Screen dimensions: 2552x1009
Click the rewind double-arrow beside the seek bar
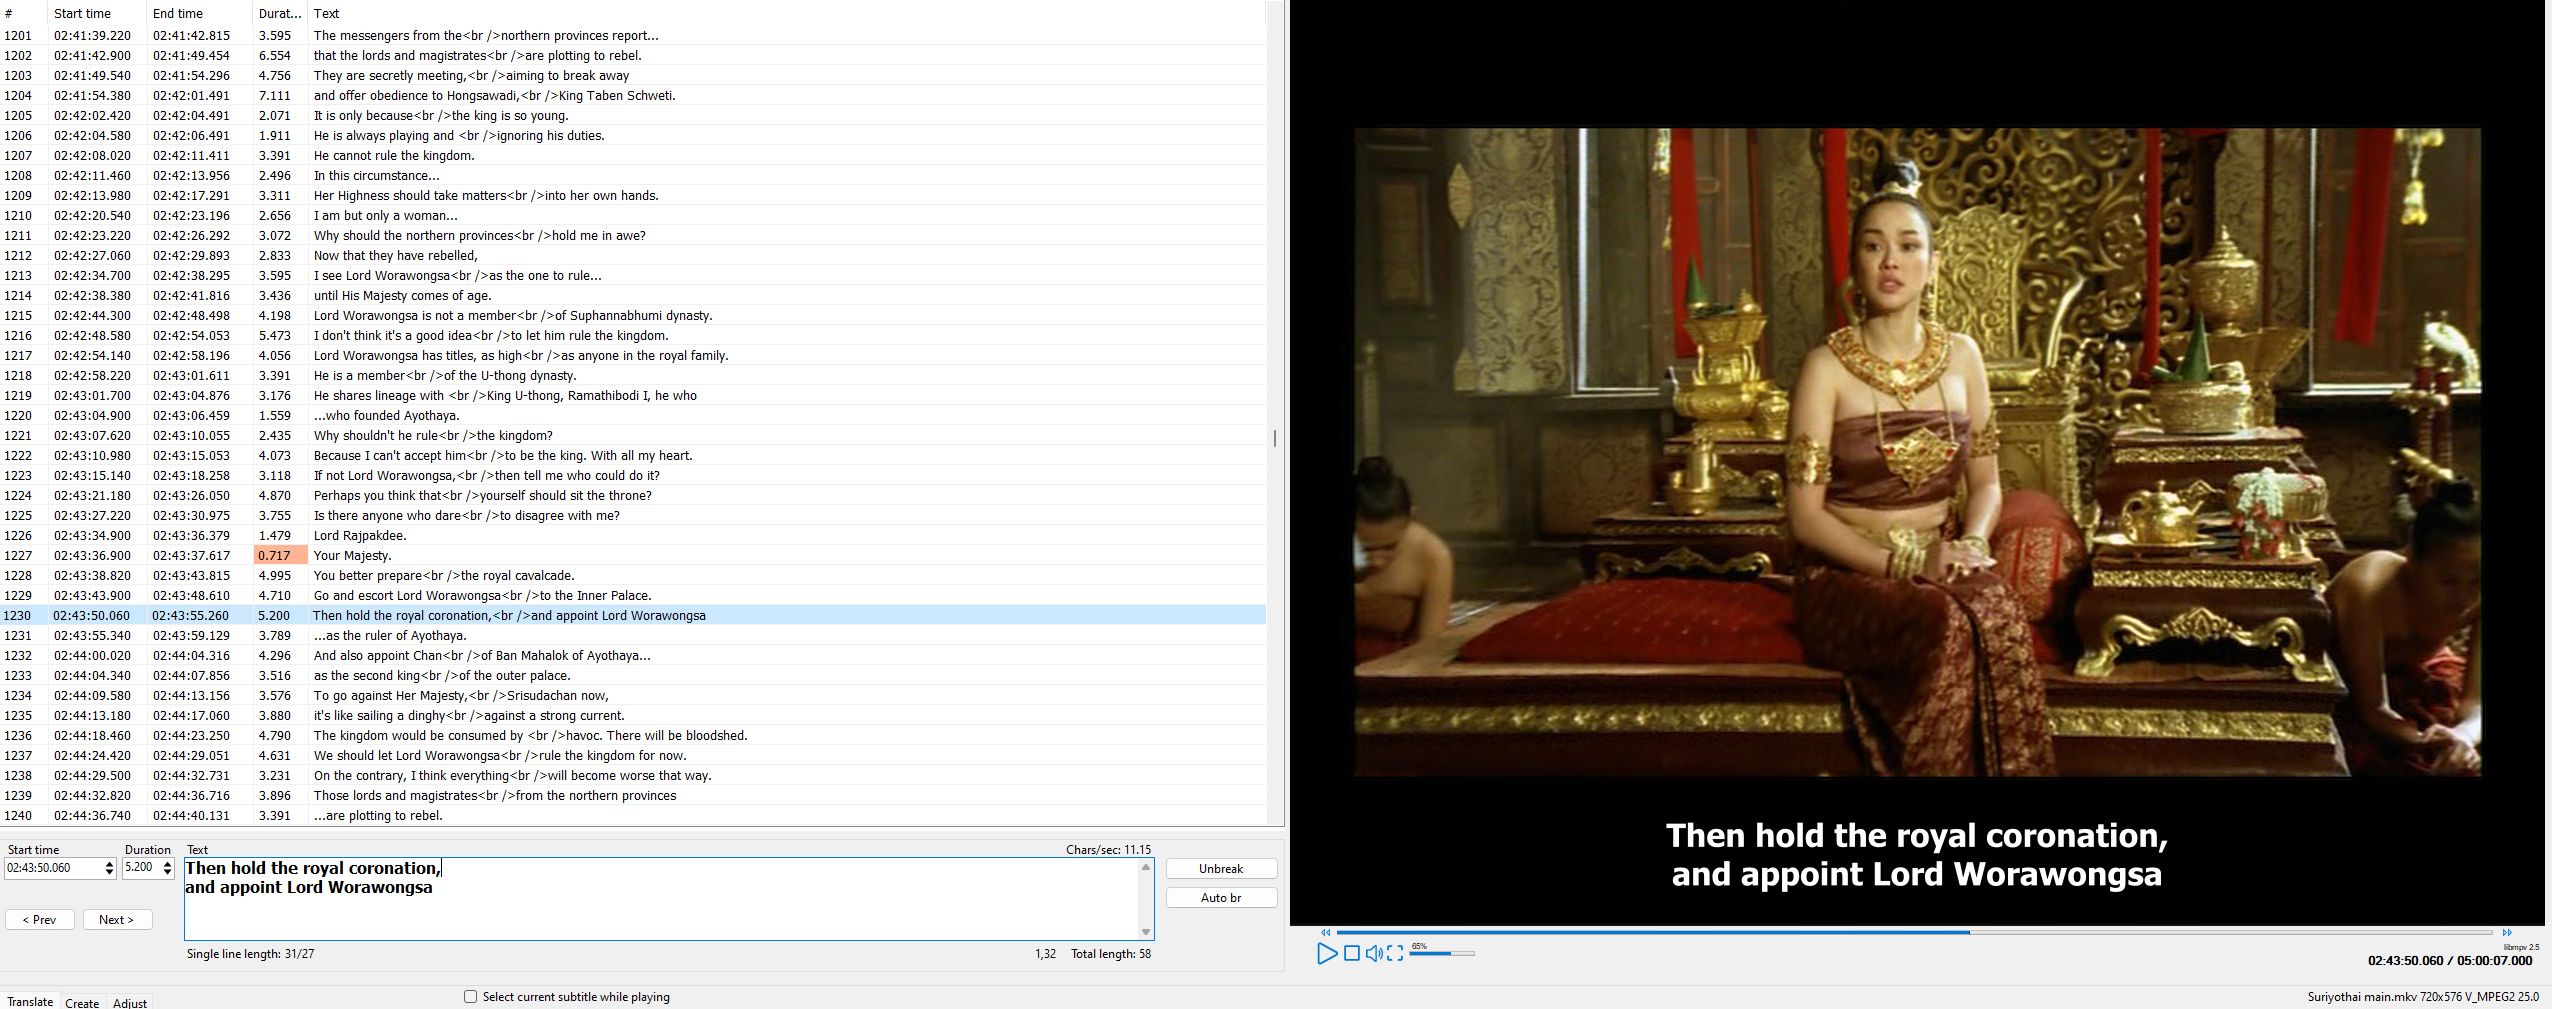pyautogui.click(x=1326, y=933)
